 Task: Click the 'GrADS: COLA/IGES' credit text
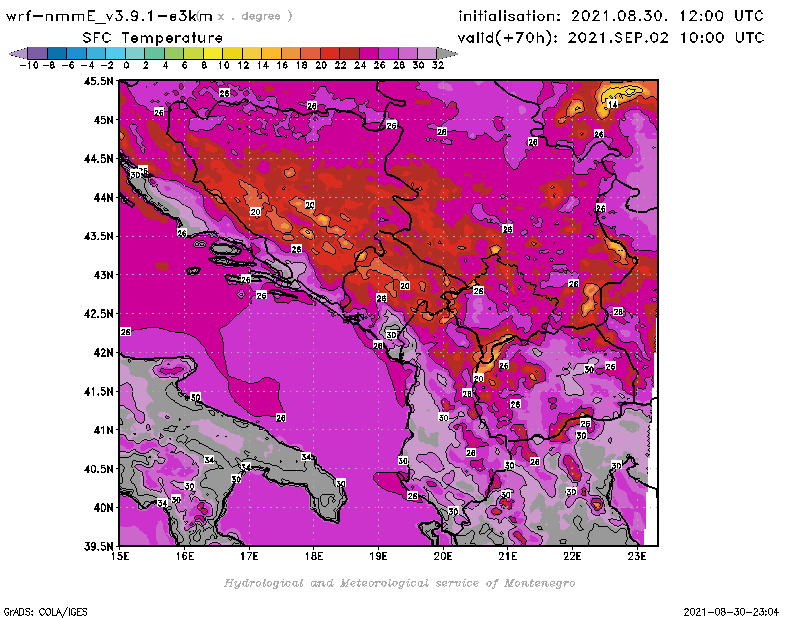pos(46,612)
